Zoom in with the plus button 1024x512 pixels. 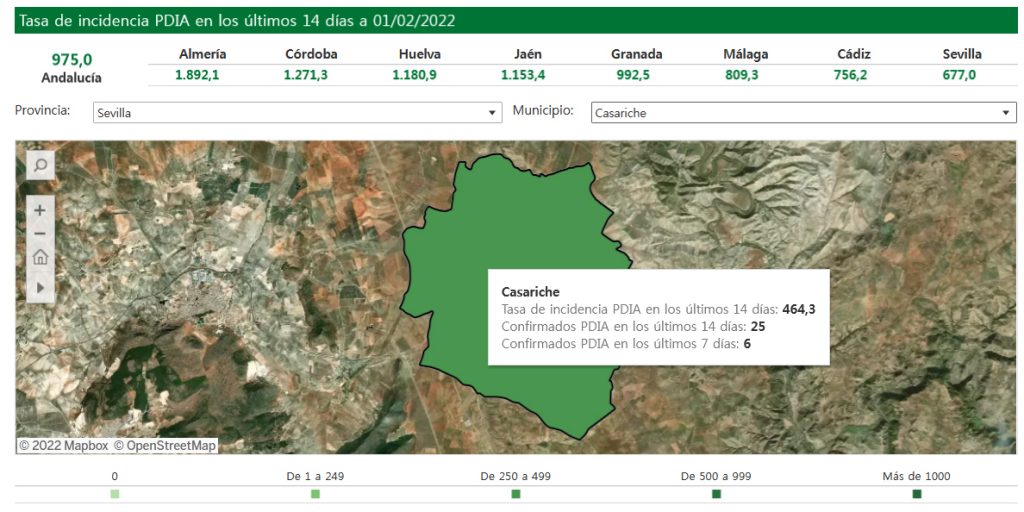click(40, 211)
